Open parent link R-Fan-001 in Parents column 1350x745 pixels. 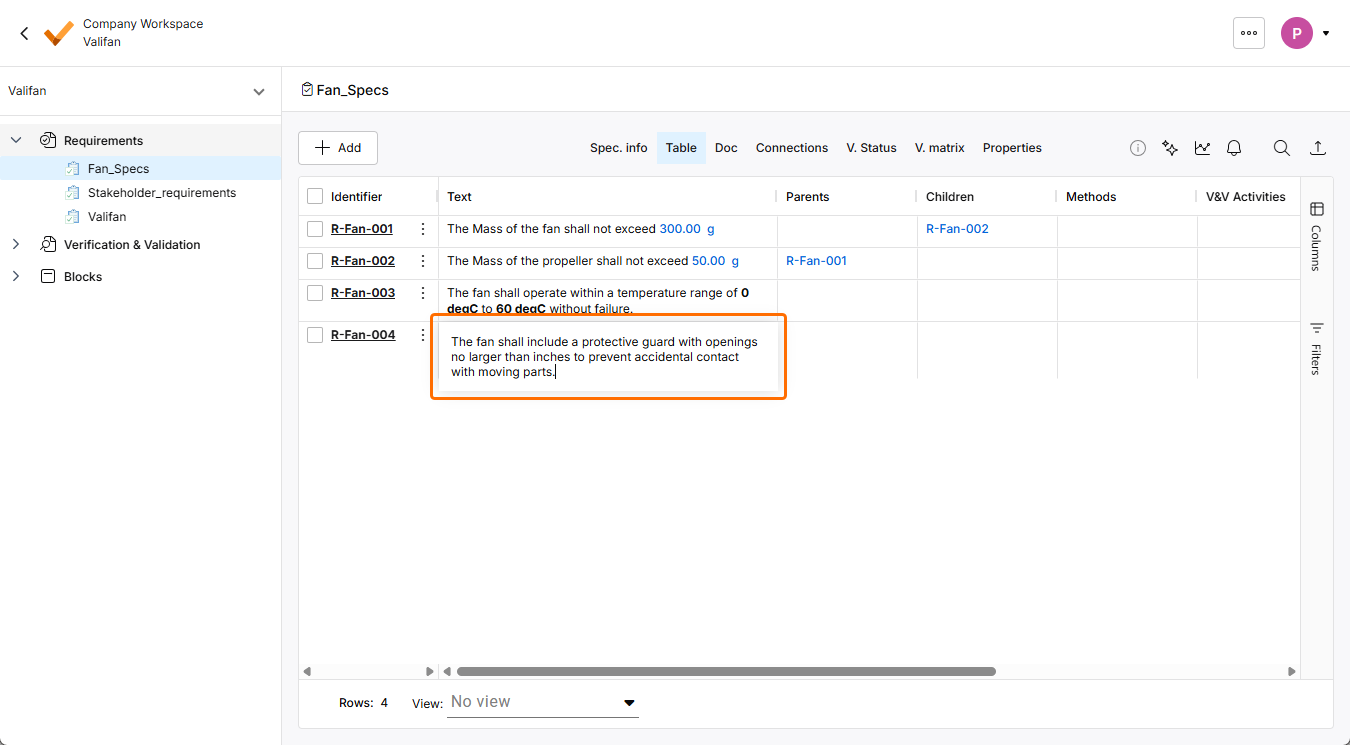(x=816, y=261)
